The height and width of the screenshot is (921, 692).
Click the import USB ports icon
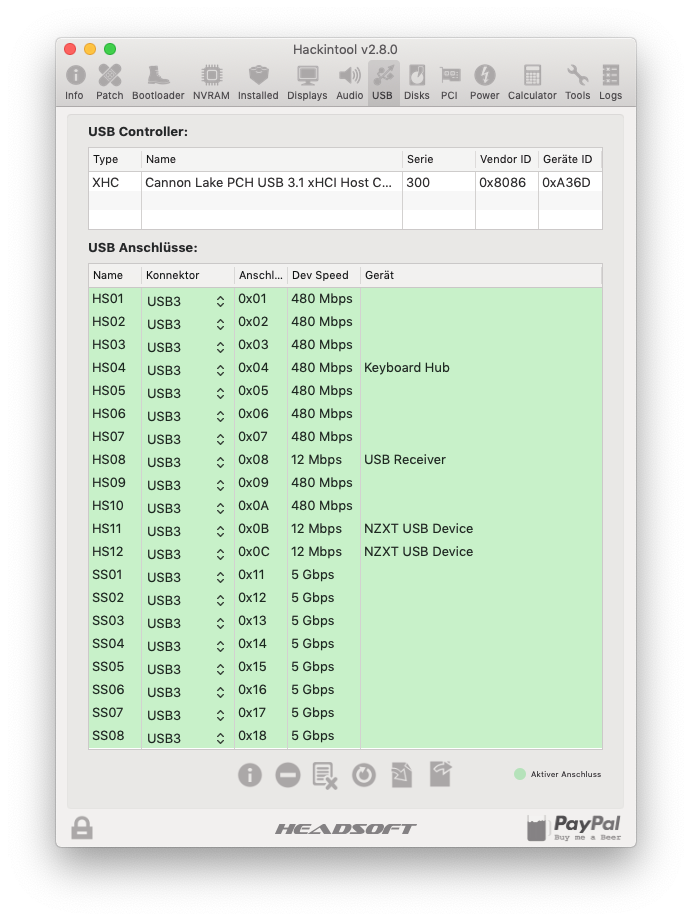coord(402,775)
